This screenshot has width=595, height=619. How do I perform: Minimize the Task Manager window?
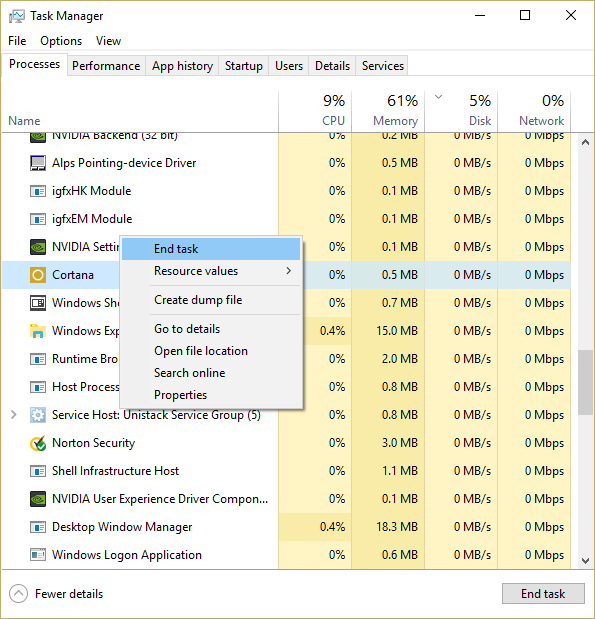click(480, 15)
